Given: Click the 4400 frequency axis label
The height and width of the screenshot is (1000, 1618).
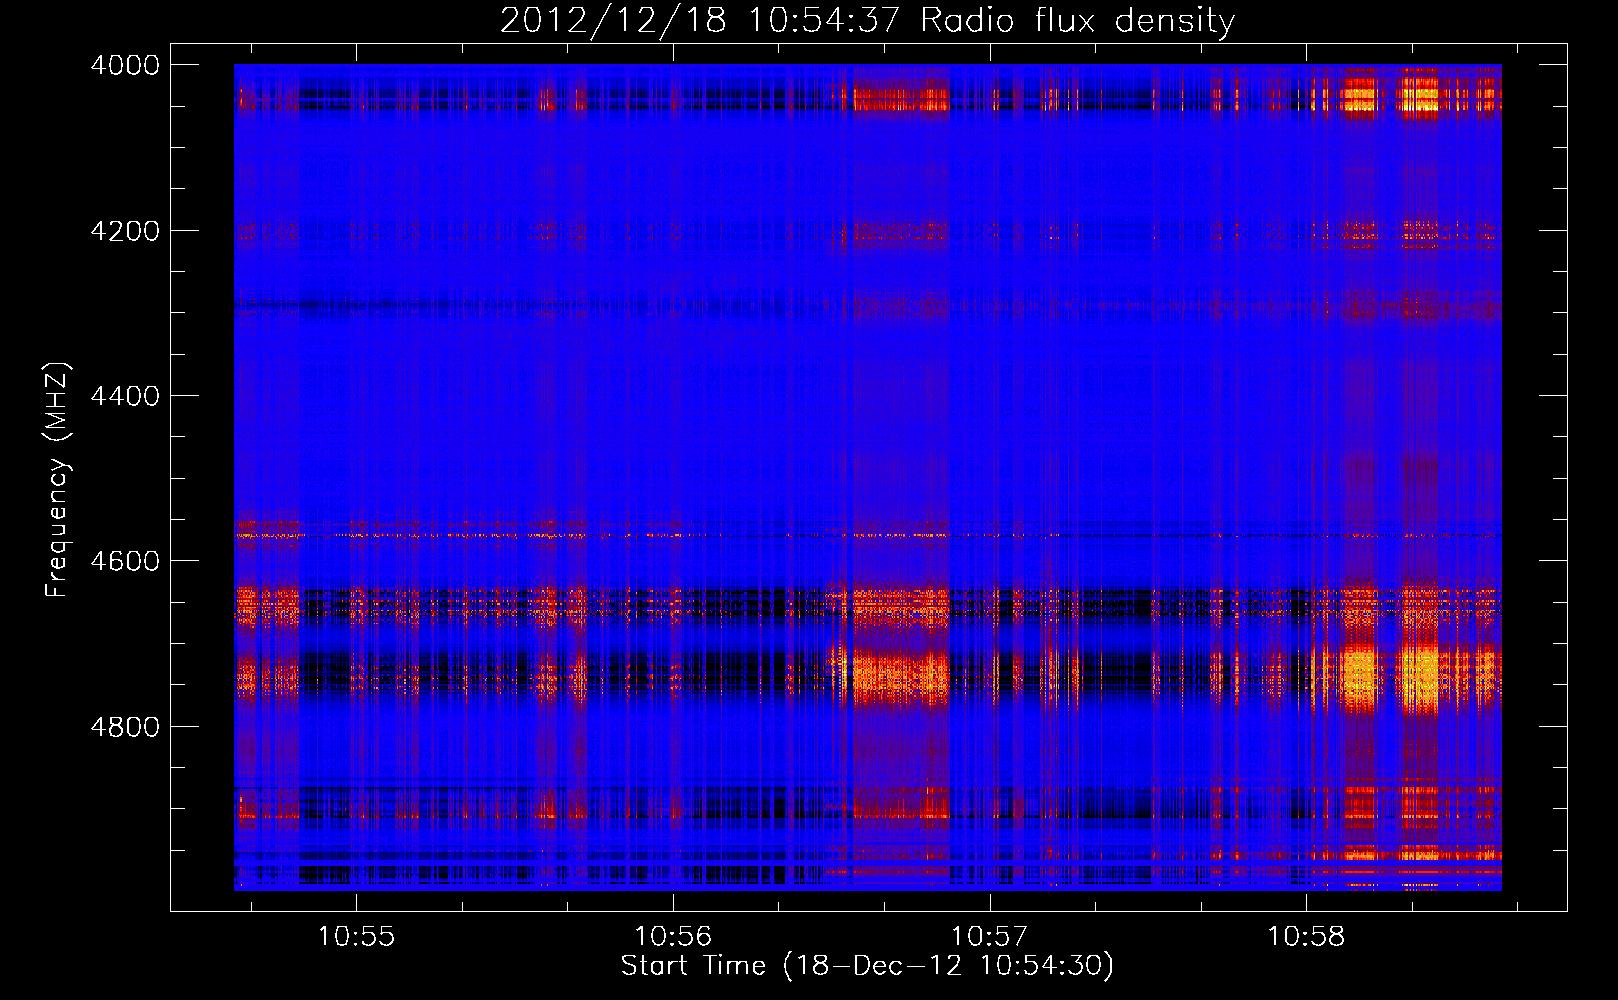Looking at the screenshot, I should [x=125, y=396].
